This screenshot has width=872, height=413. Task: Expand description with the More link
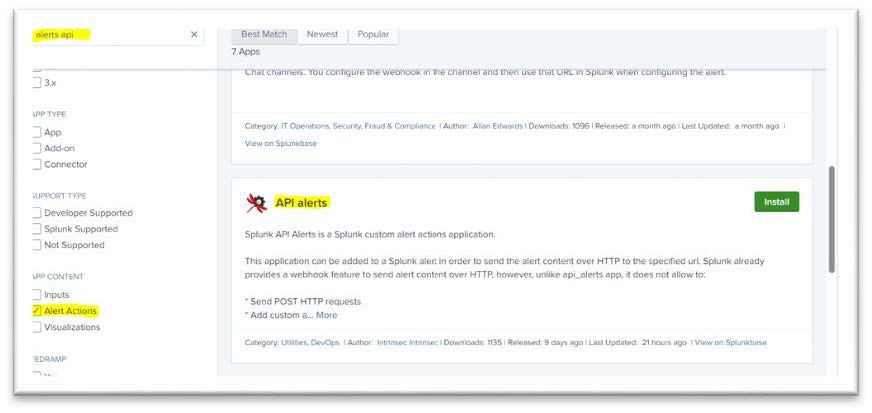click(x=326, y=315)
